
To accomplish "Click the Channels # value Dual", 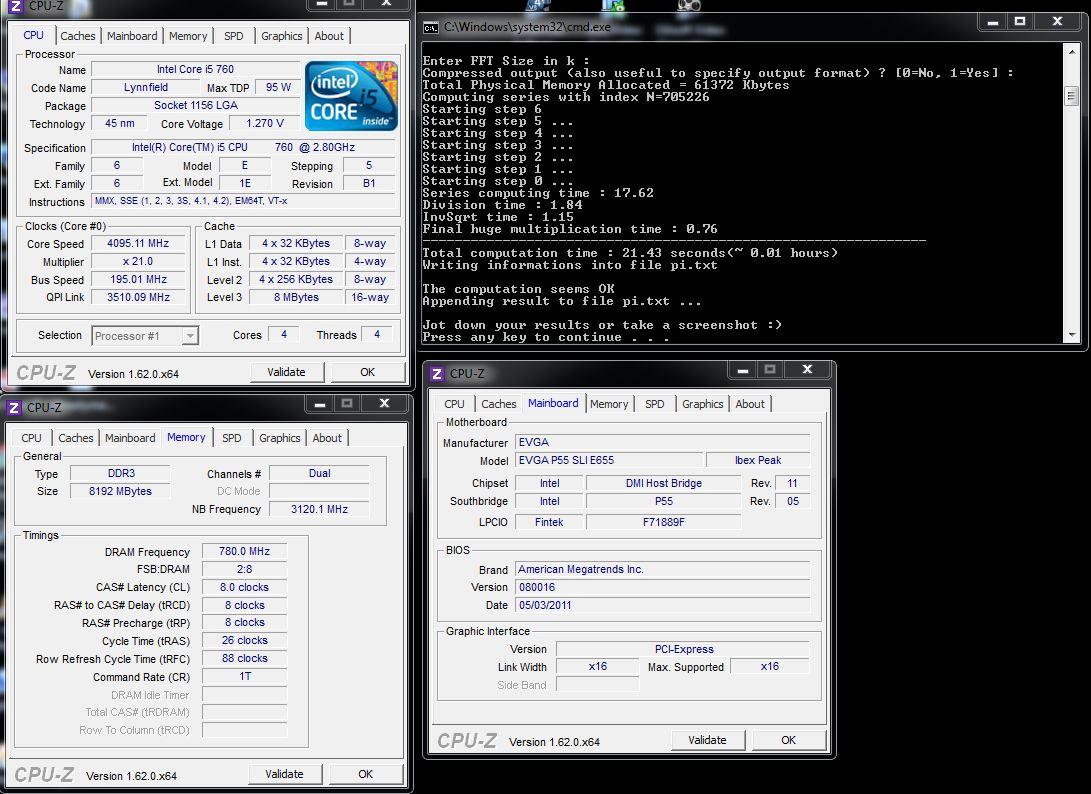I will (319, 473).
